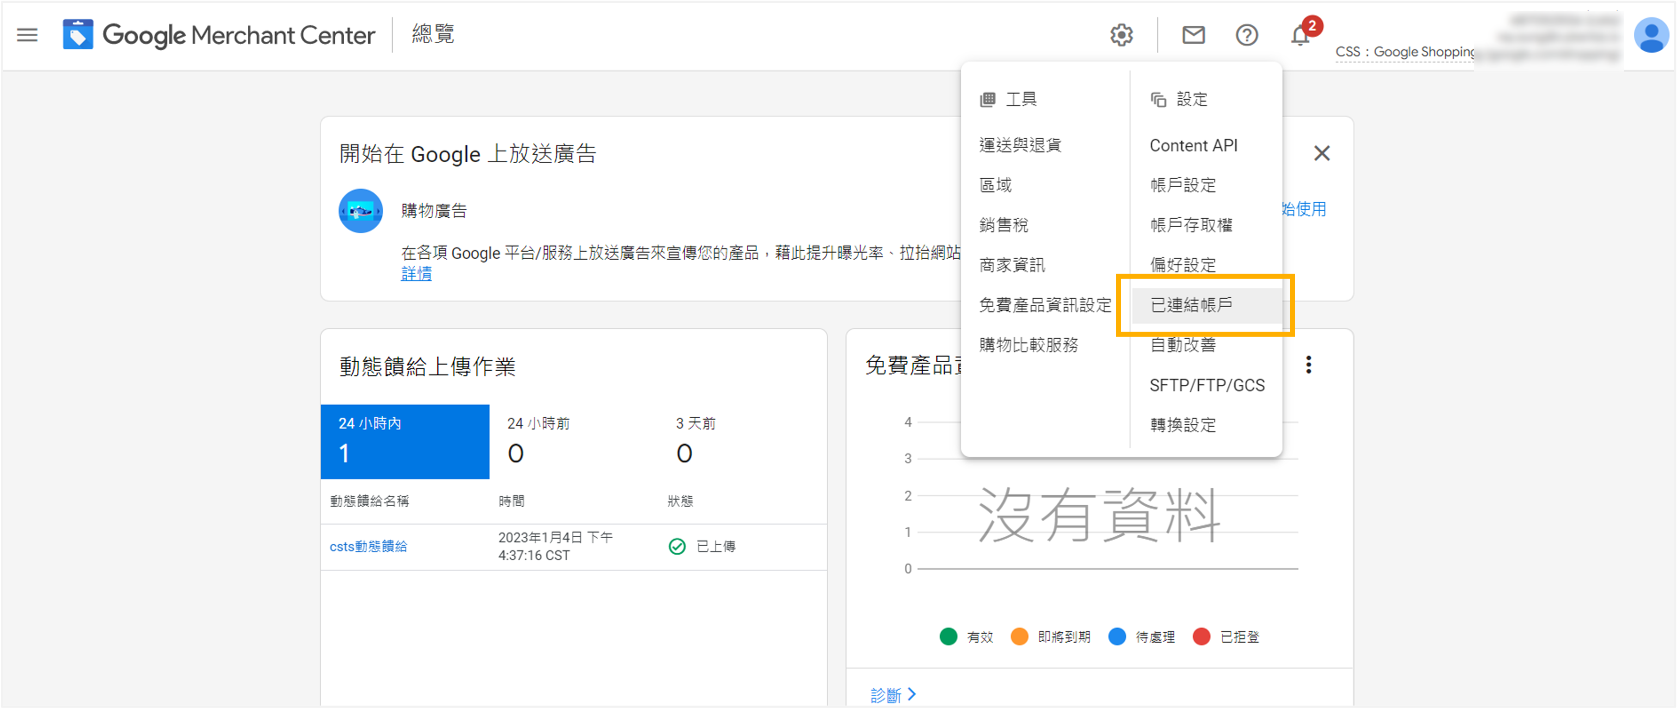
Task: Choose 已連結帳戶 menu item
Action: pyautogui.click(x=1207, y=305)
